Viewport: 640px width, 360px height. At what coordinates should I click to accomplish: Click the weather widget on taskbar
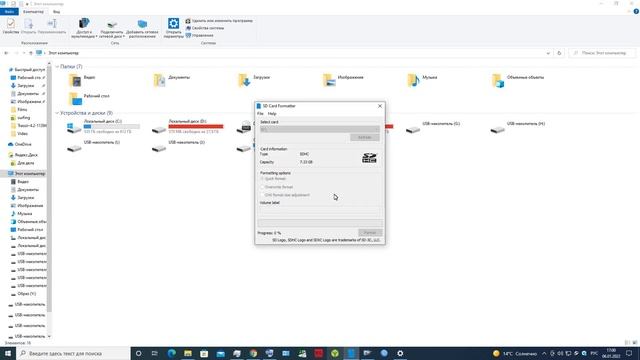pos(515,353)
